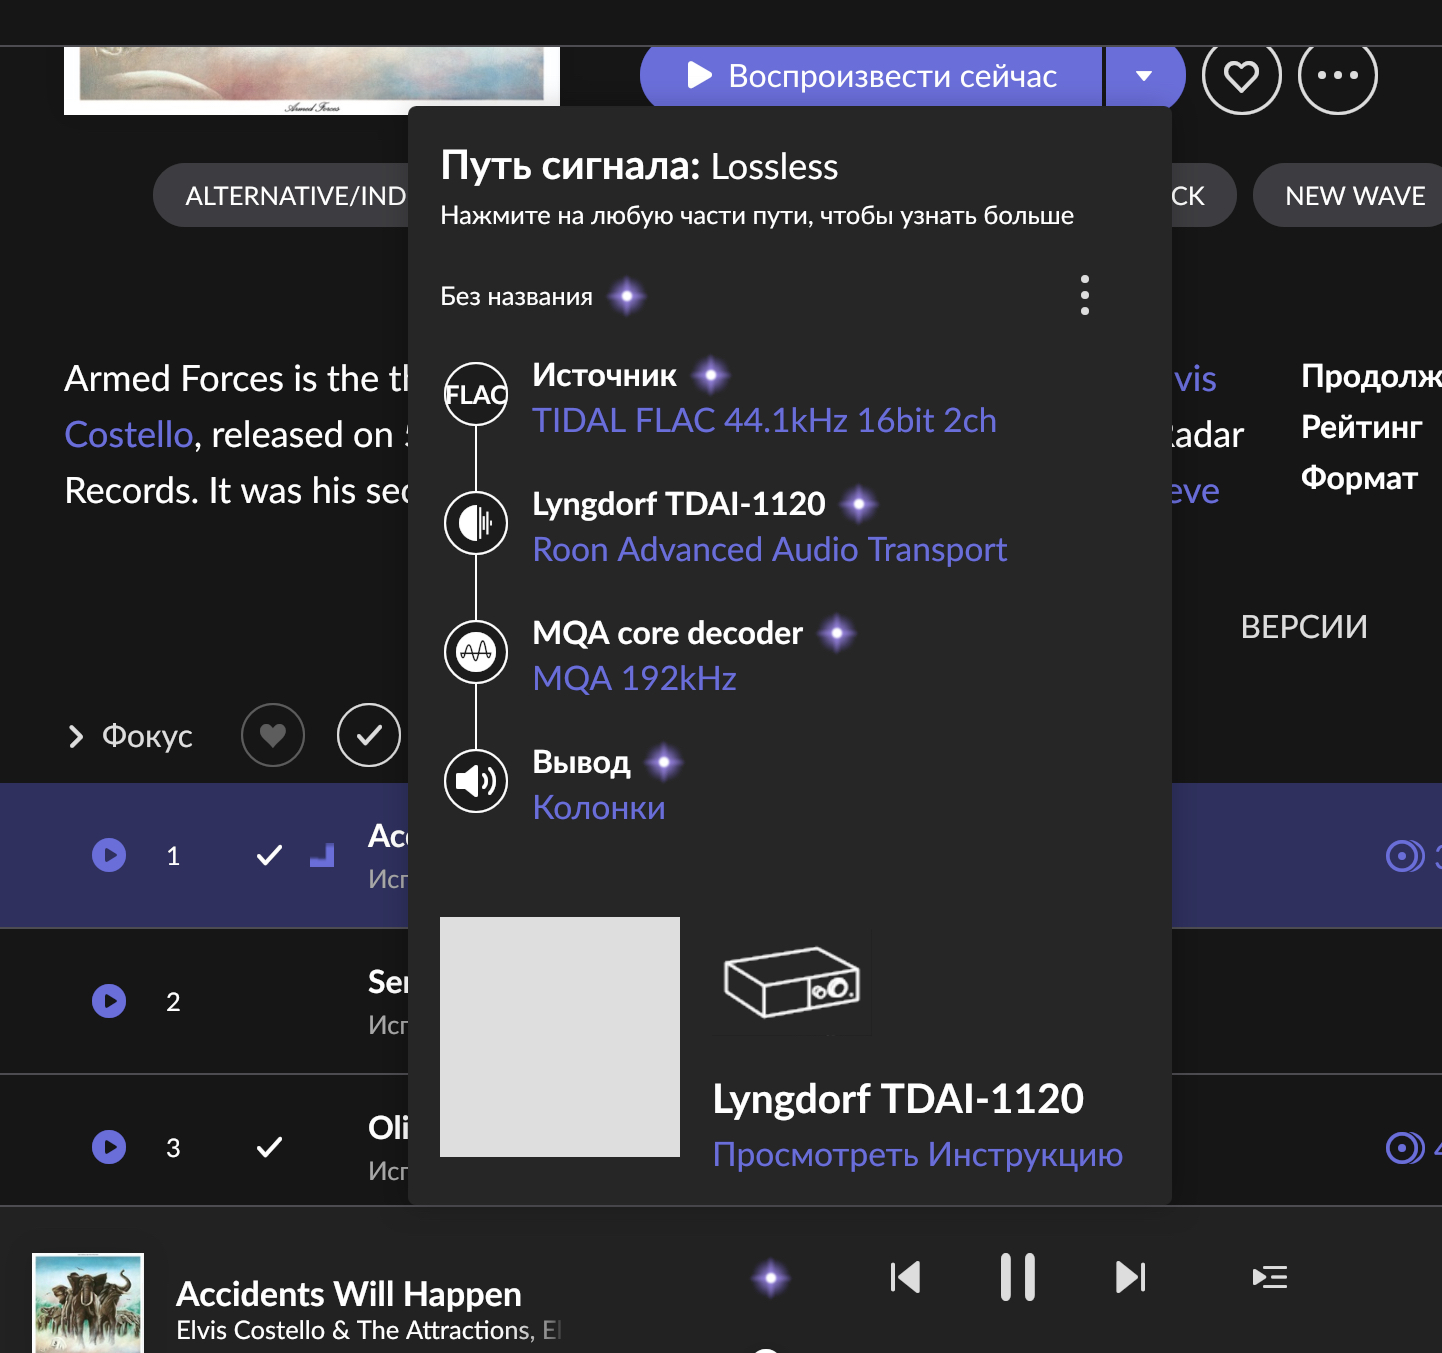
Task: Click the now playing album art thumbnail
Action: [x=88, y=1302]
